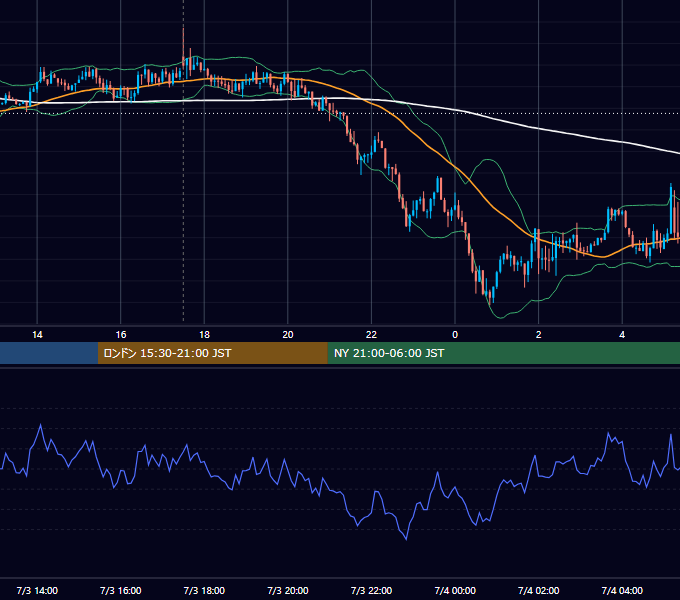Image resolution: width=680 pixels, height=600 pixels.
Task: Click the 7/3 18:00 date label
Action: pyautogui.click(x=204, y=591)
